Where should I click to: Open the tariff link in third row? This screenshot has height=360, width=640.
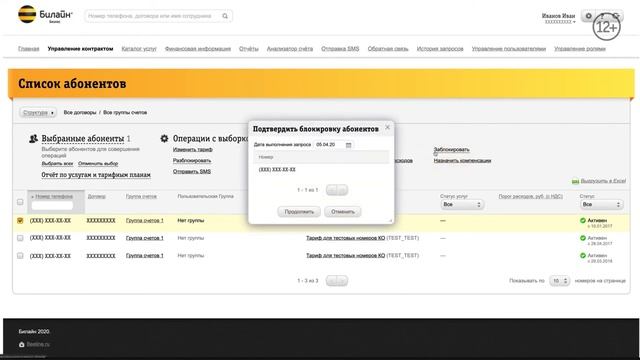click(x=345, y=256)
